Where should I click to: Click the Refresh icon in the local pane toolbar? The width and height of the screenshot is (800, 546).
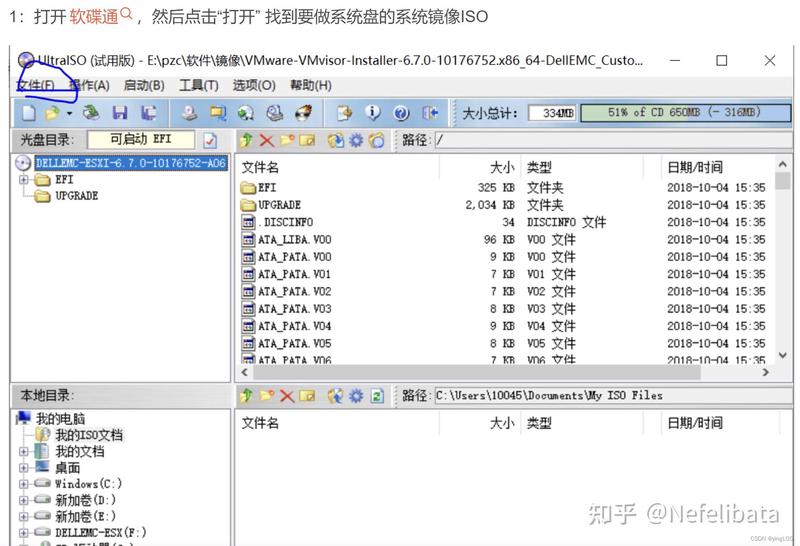click(377, 395)
